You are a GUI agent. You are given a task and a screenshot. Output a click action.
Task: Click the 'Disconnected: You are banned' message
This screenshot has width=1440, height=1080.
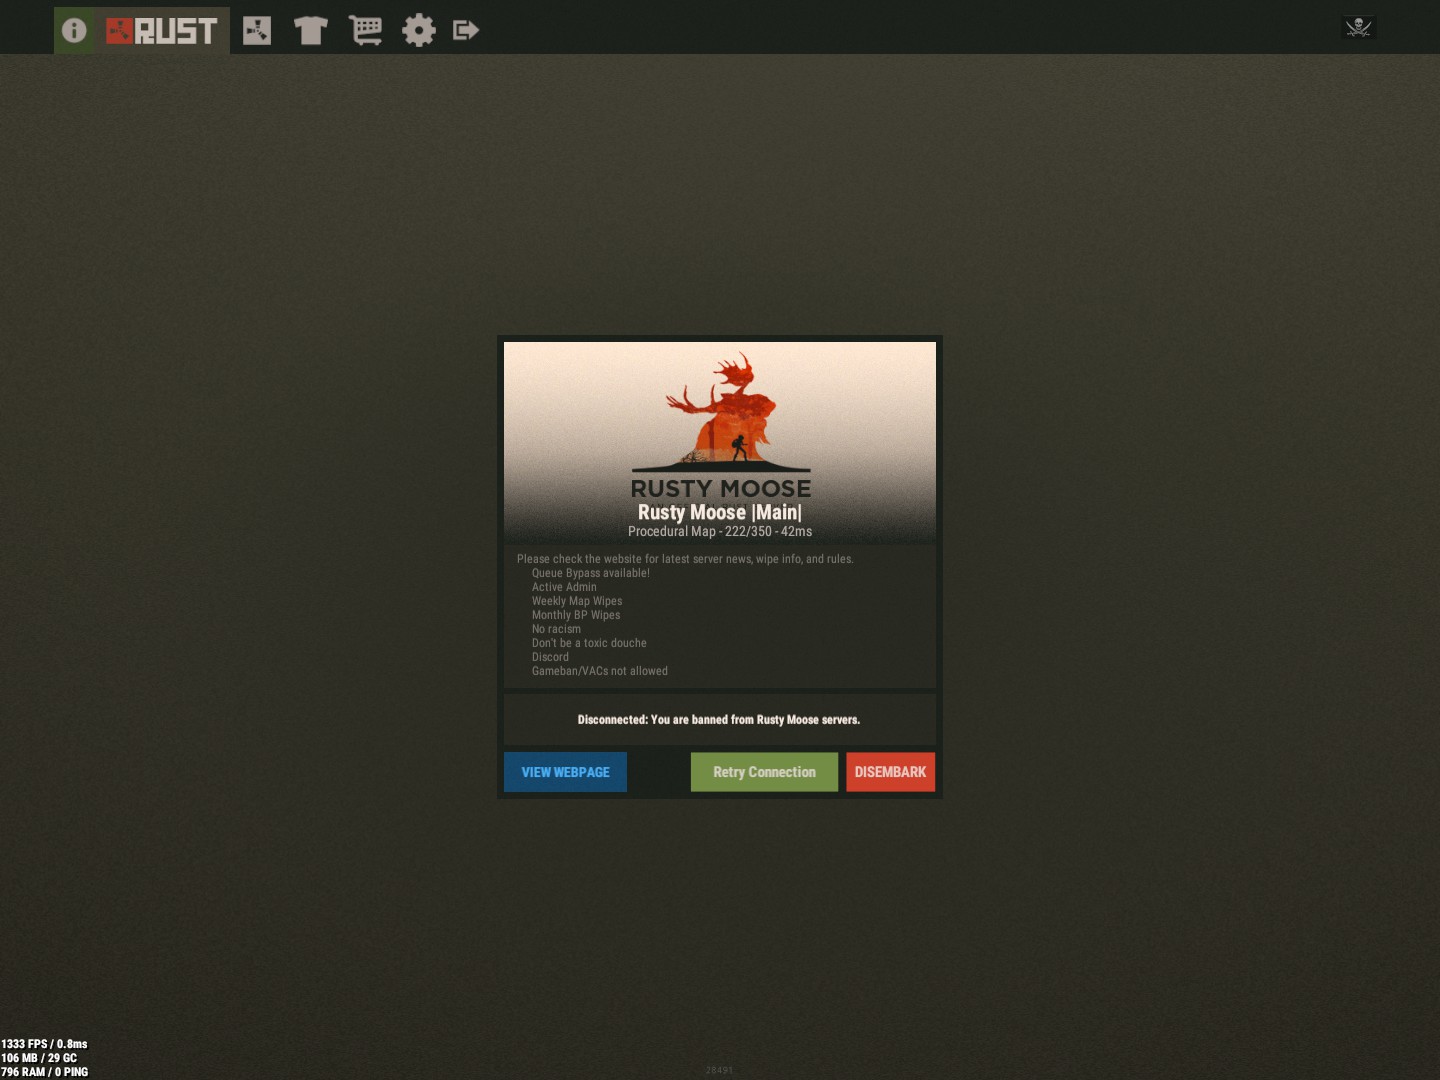[x=719, y=720]
